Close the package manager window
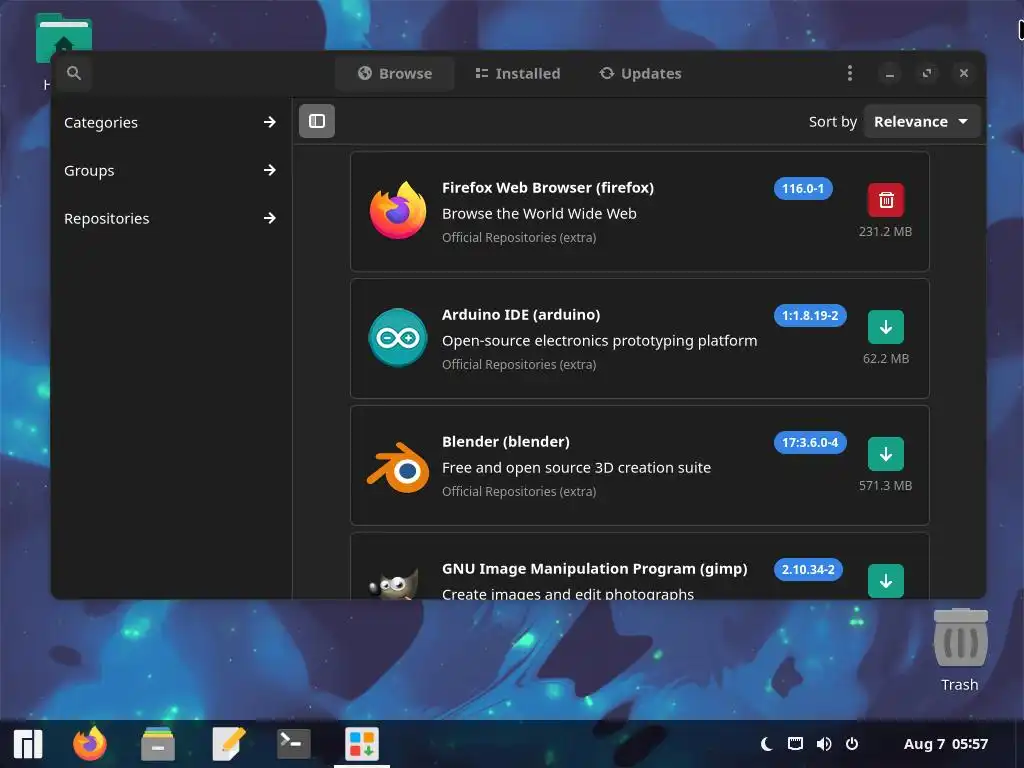This screenshot has height=768, width=1024. coord(964,73)
